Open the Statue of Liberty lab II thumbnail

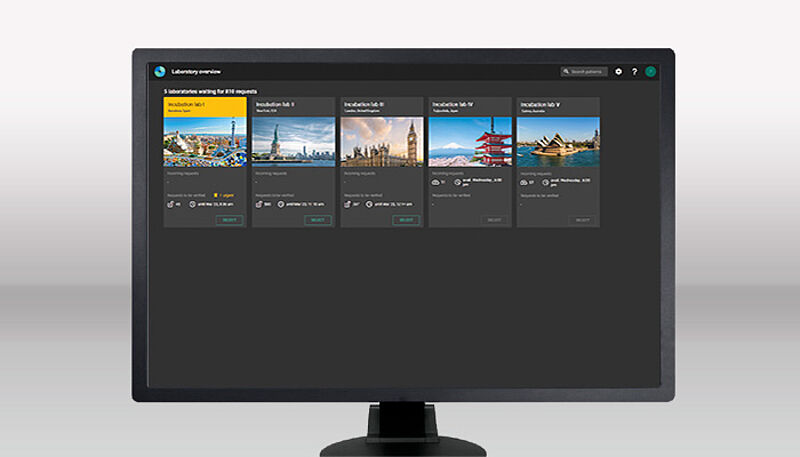tap(293, 141)
